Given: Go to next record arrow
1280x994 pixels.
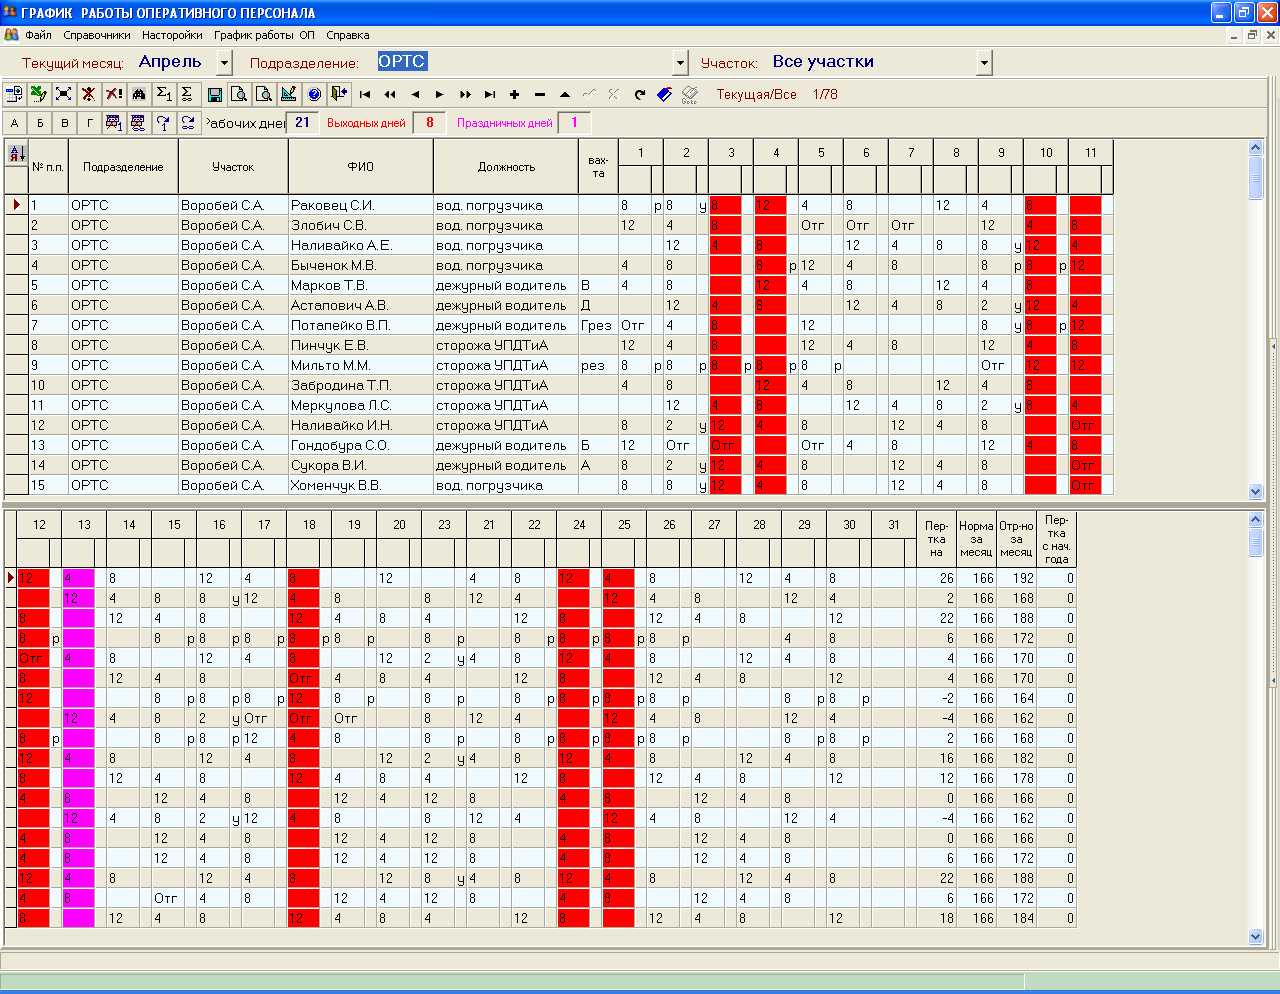Looking at the screenshot, I should coord(440,94).
